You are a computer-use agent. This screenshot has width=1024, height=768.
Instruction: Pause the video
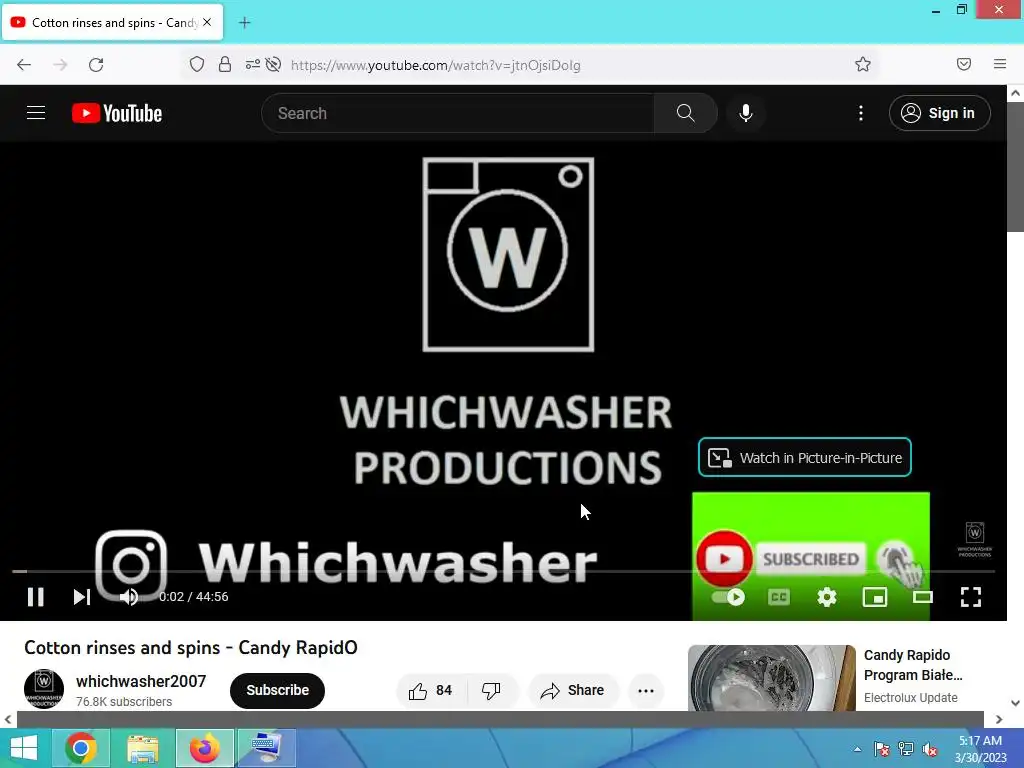(36, 596)
